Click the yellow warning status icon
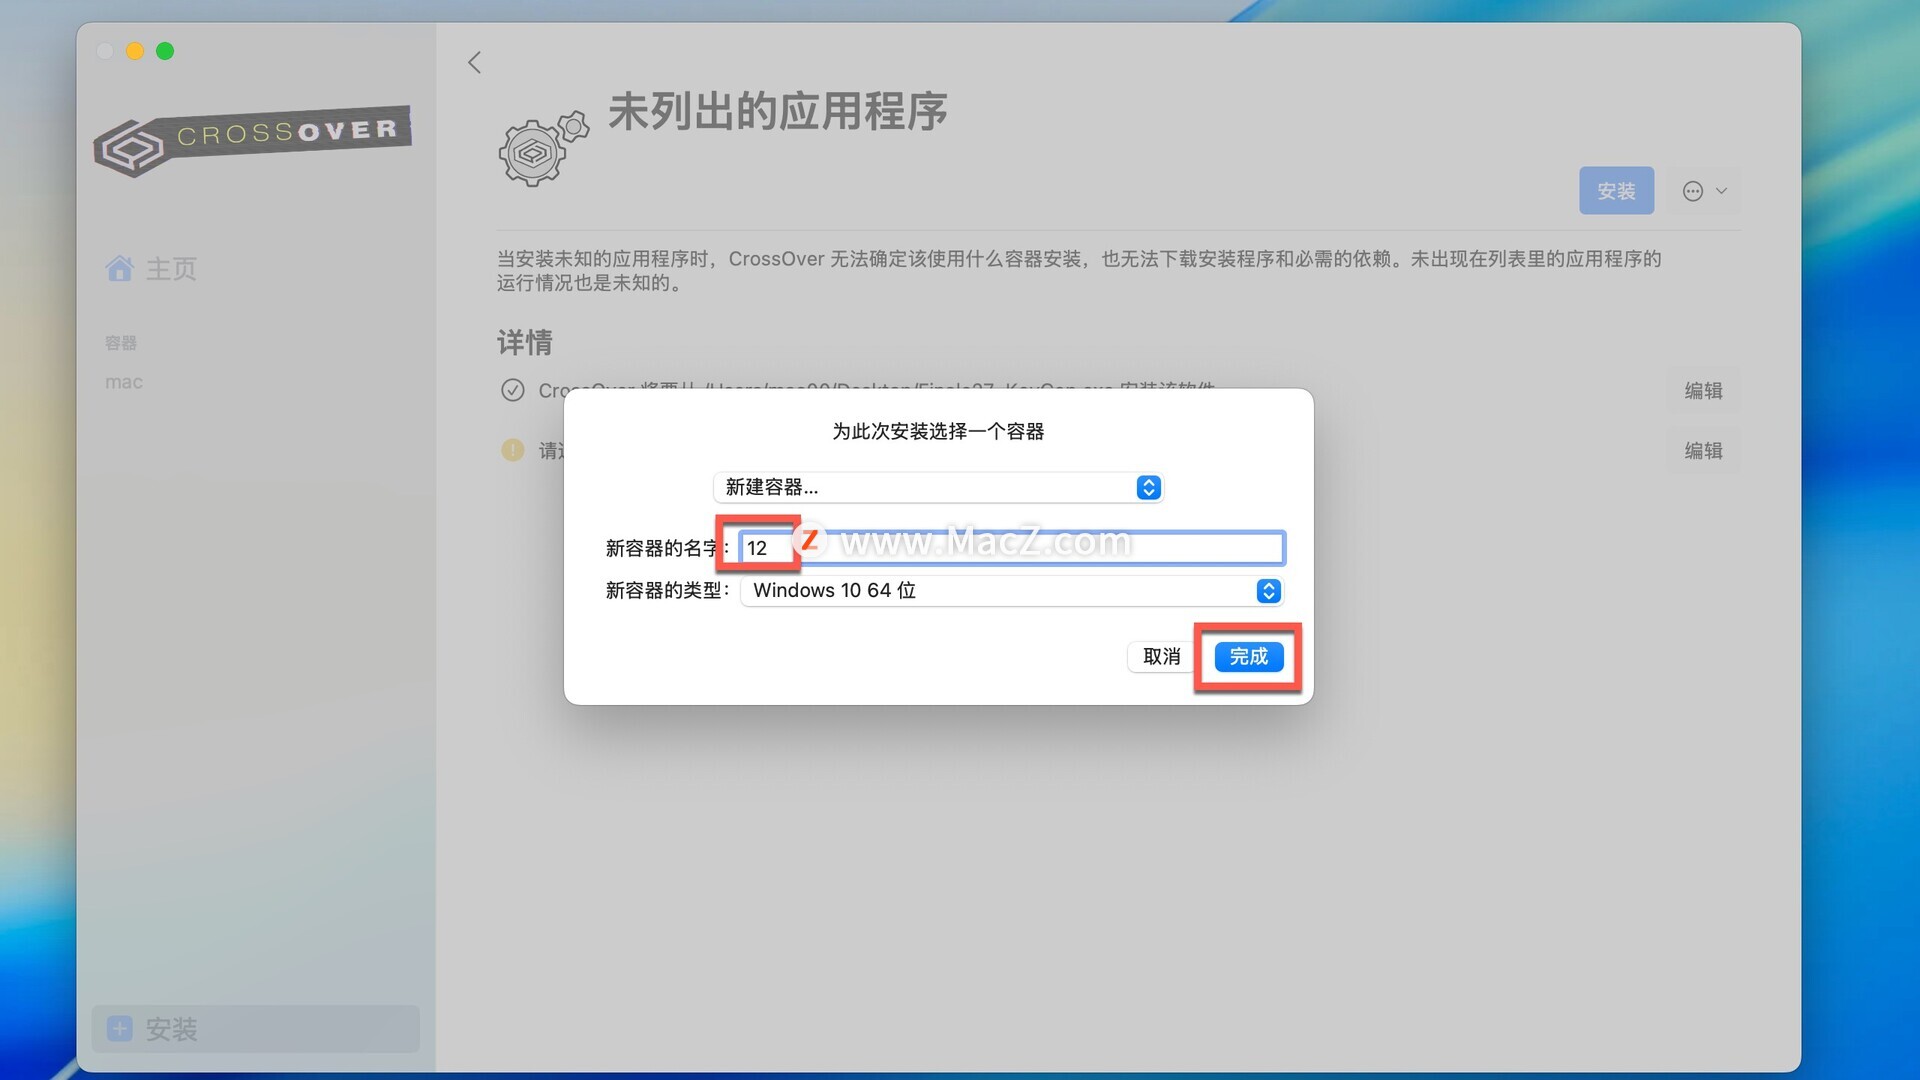The image size is (1920, 1080). click(512, 450)
